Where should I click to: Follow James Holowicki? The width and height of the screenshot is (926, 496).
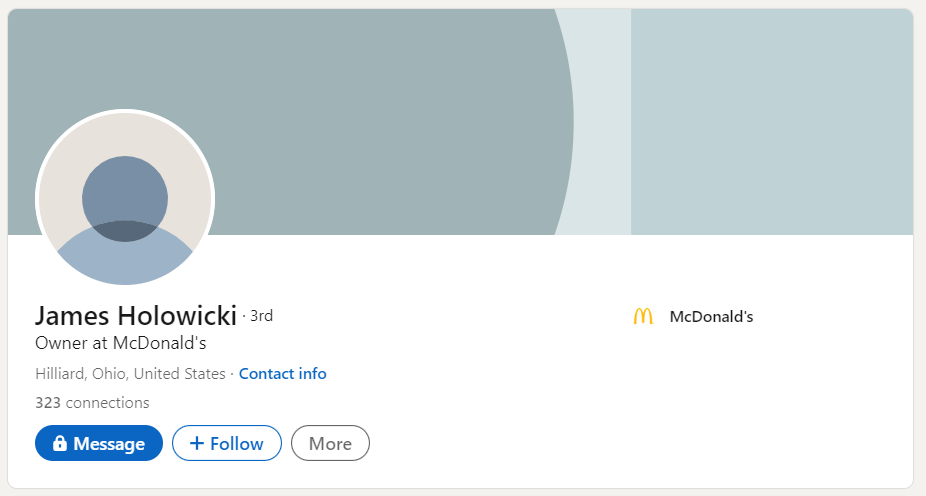(227, 444)
